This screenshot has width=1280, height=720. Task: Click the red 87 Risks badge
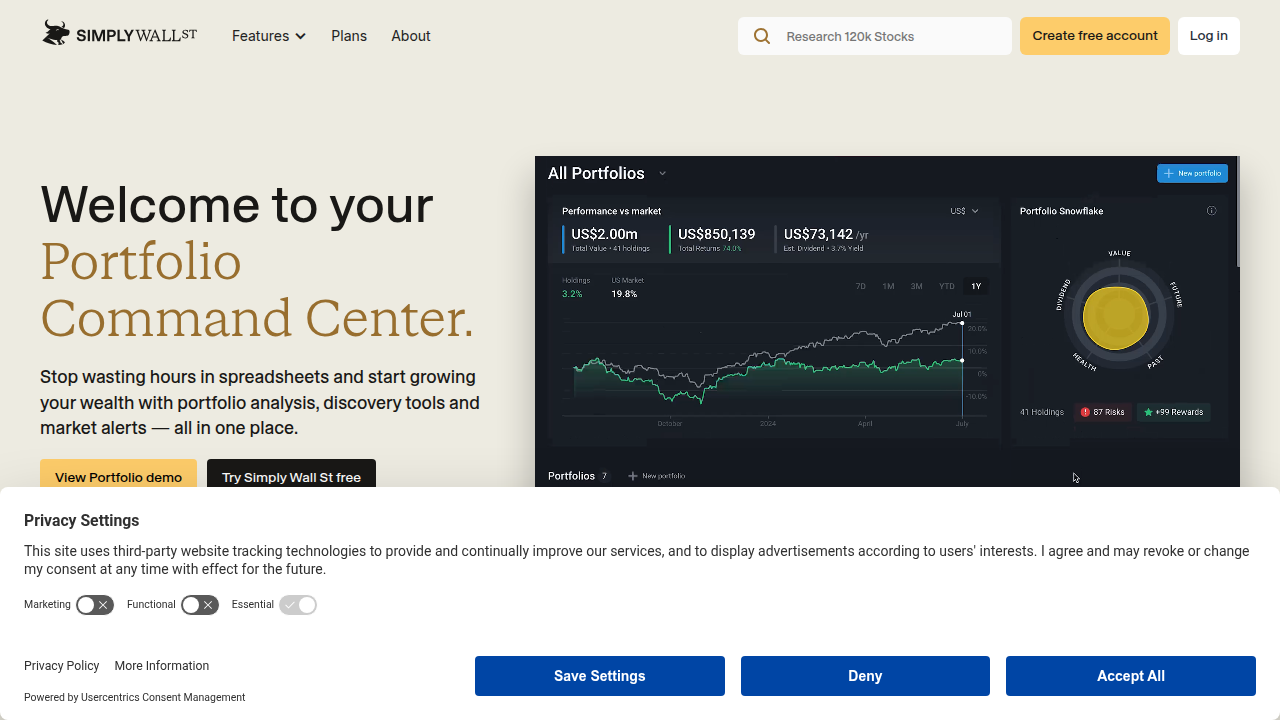[1103, 412]
